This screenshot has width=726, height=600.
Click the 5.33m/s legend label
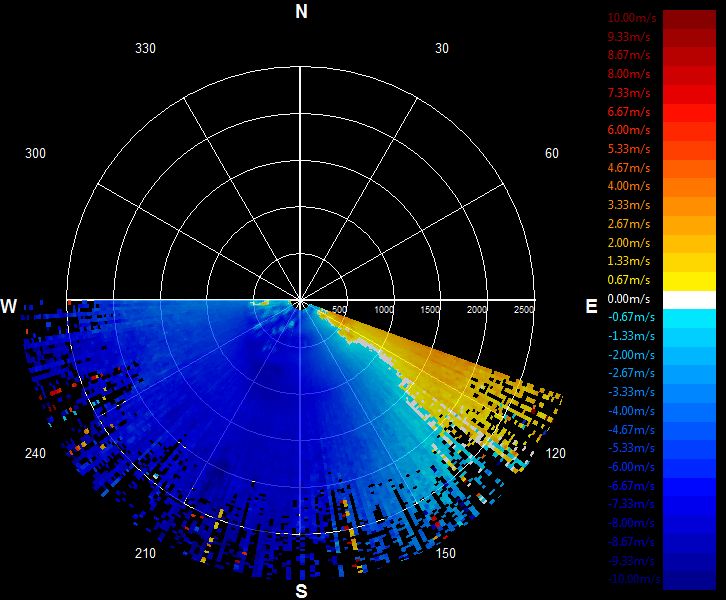pyautogui.click(x=629, y=149)
